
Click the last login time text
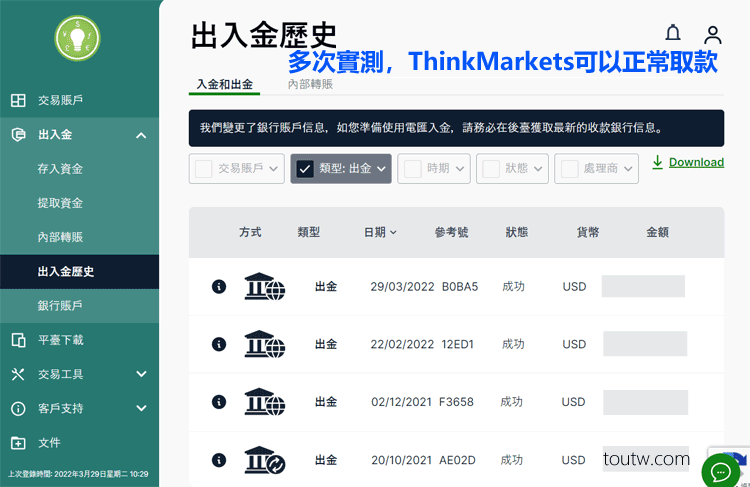[78, 474]
